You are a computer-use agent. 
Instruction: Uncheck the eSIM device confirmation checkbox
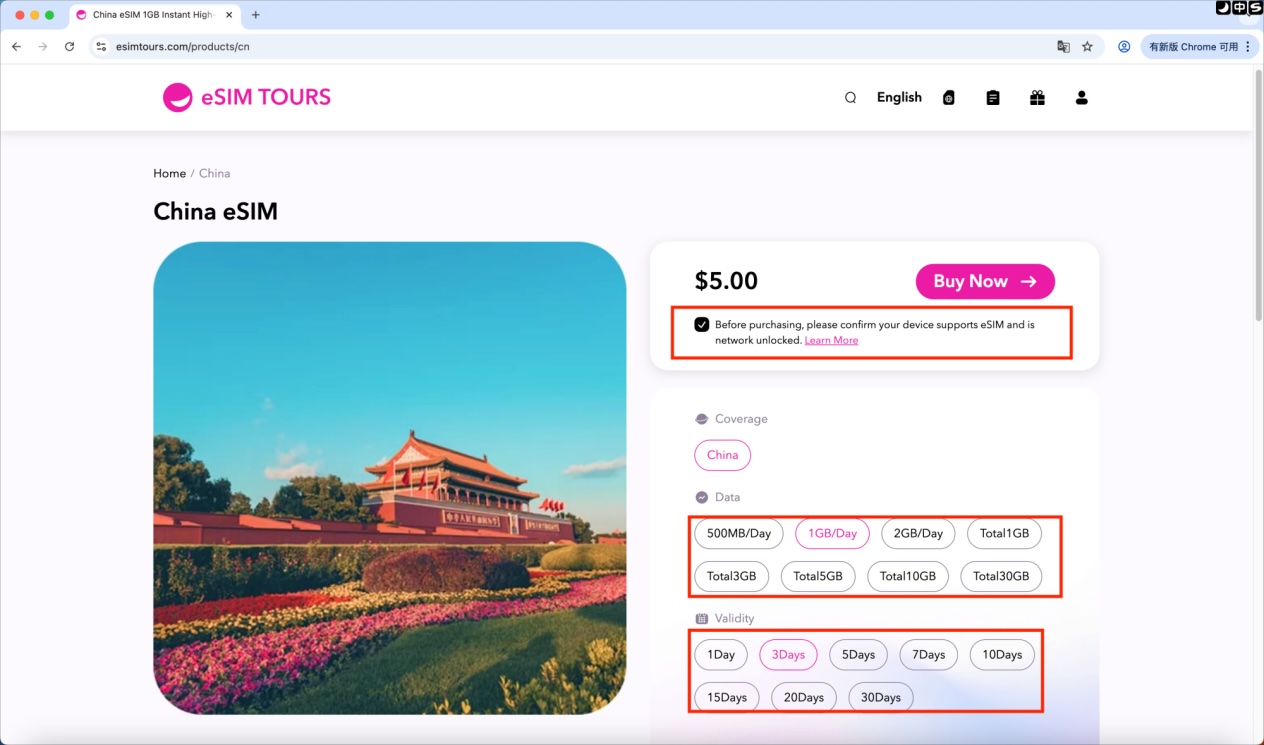click(x=702, y=323)
